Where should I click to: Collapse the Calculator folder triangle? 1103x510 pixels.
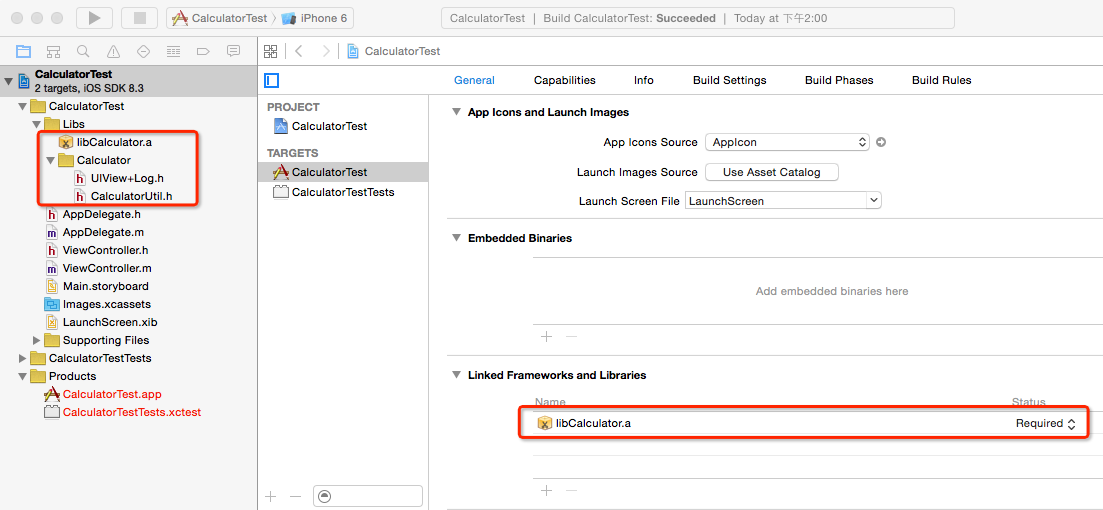(x=51, y=160)
